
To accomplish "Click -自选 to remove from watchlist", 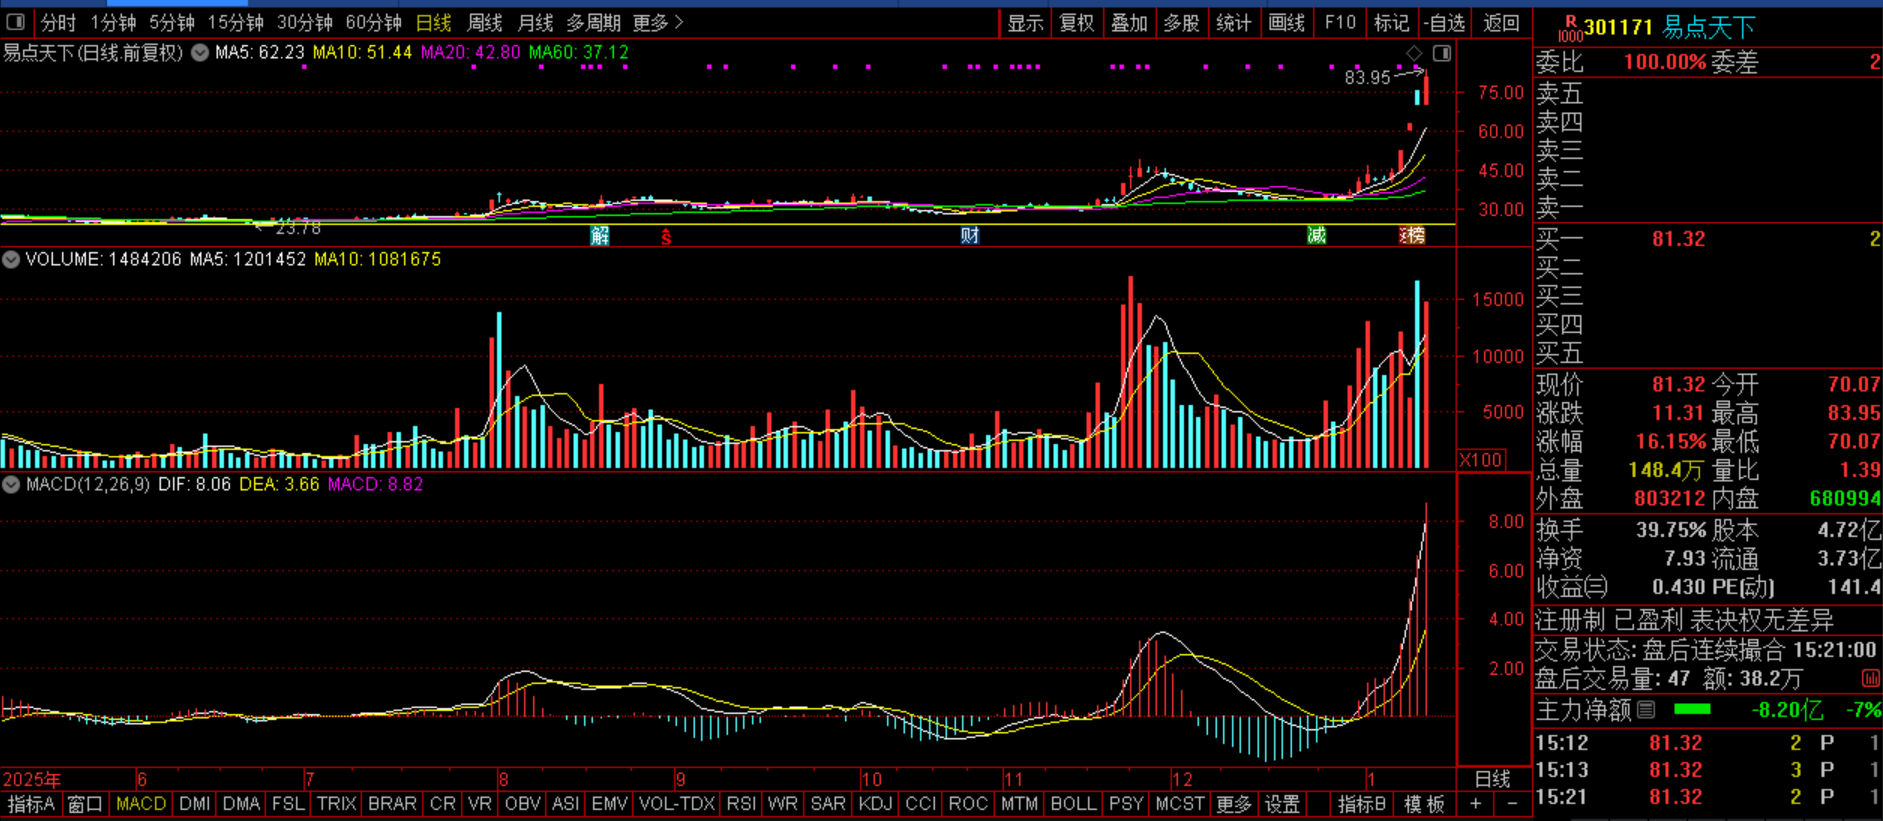I will click(1445, 23).
